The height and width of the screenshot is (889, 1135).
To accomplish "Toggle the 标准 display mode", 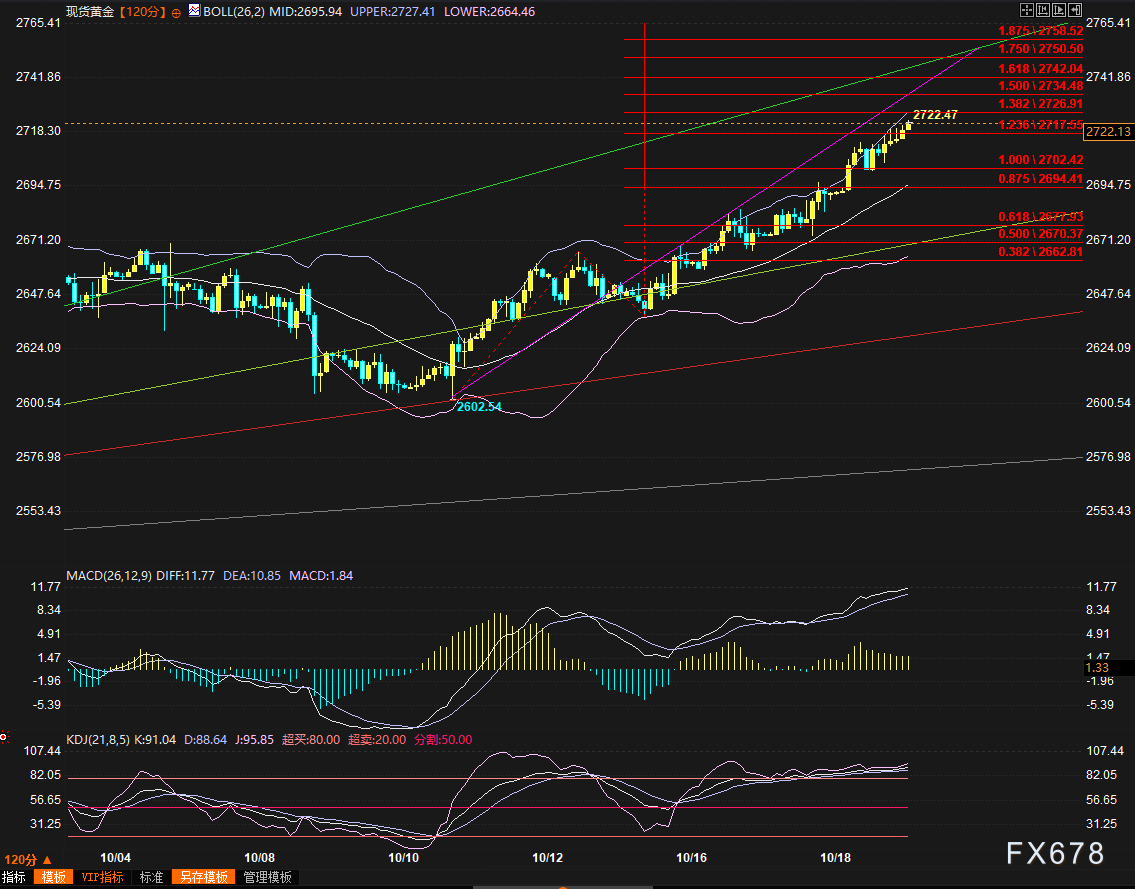I will 151,878.
